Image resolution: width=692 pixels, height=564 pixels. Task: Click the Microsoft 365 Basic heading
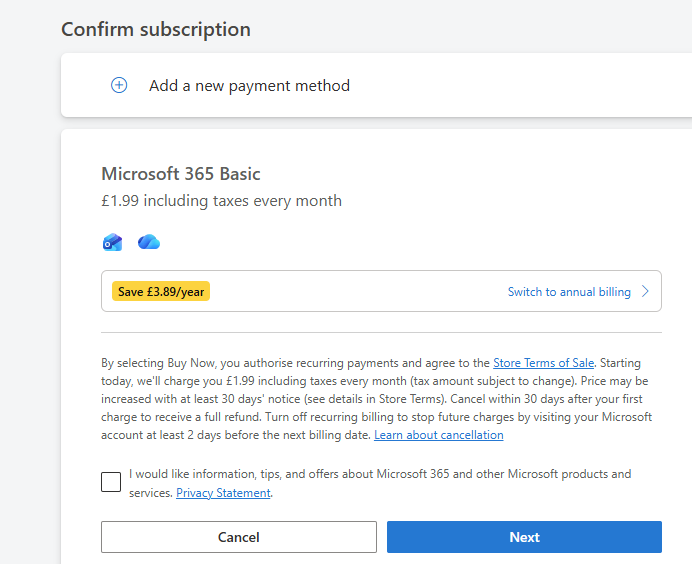(x=181, y=174)
